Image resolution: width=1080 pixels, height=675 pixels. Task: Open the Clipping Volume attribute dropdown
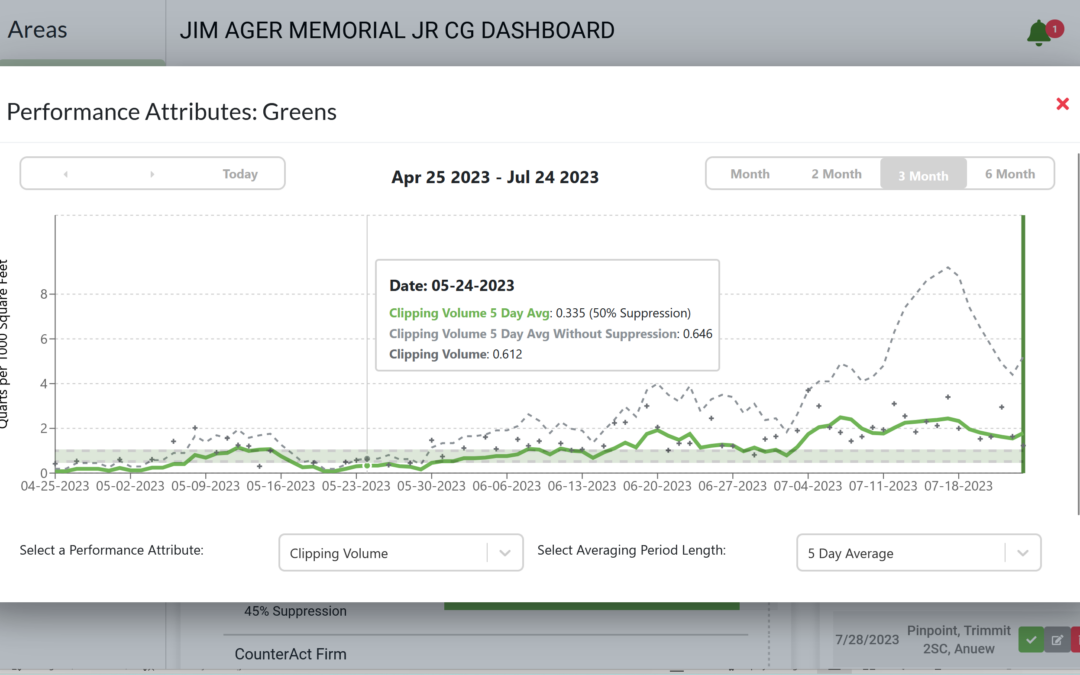tap(401, 552)
